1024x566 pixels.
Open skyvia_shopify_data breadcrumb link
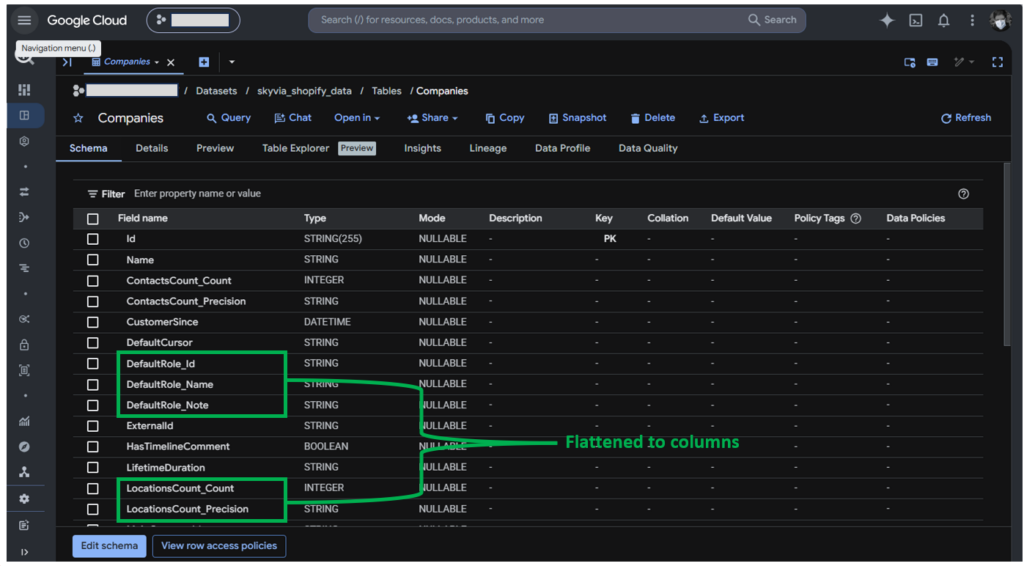point(304,91)
